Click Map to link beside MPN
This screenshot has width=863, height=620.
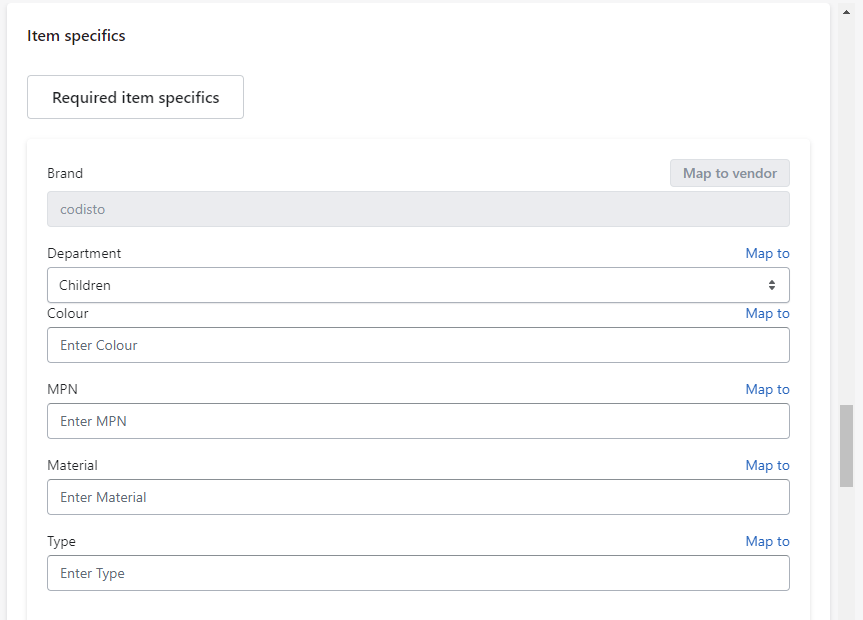(767, 389)
